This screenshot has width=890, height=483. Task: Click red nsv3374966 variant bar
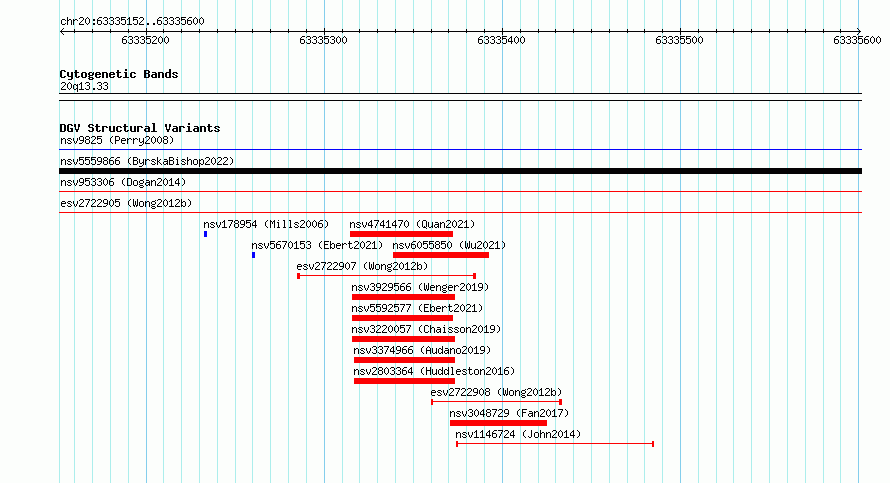pyautogui.click(x=404, y=360)
